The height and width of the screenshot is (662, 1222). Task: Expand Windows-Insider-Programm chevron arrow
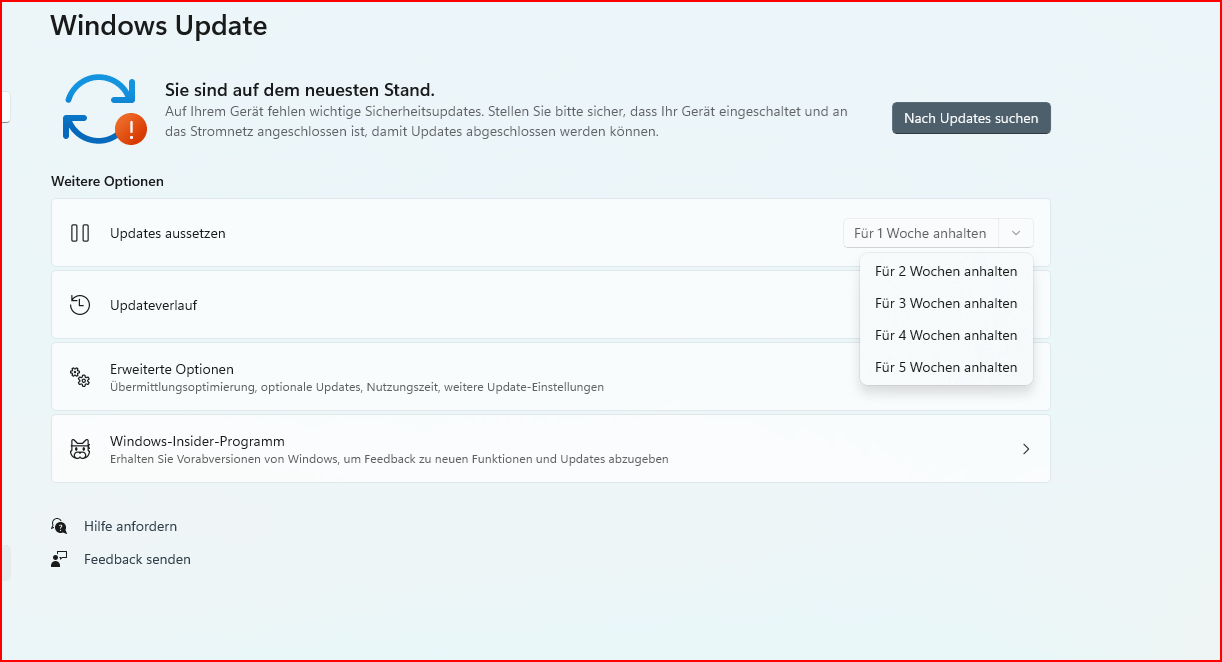point(1025,449)
